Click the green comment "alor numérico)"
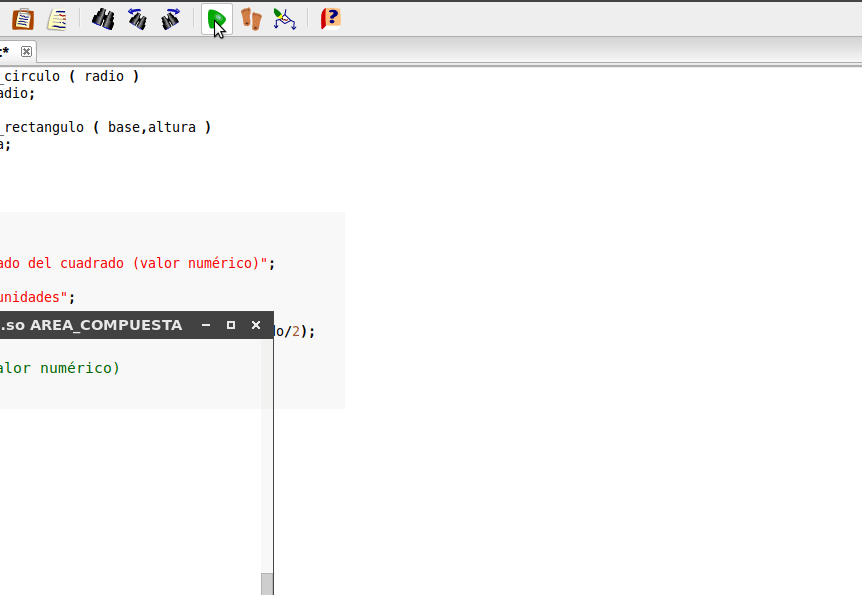Screen dimensions: 862x595 click(x=59, y=368)
